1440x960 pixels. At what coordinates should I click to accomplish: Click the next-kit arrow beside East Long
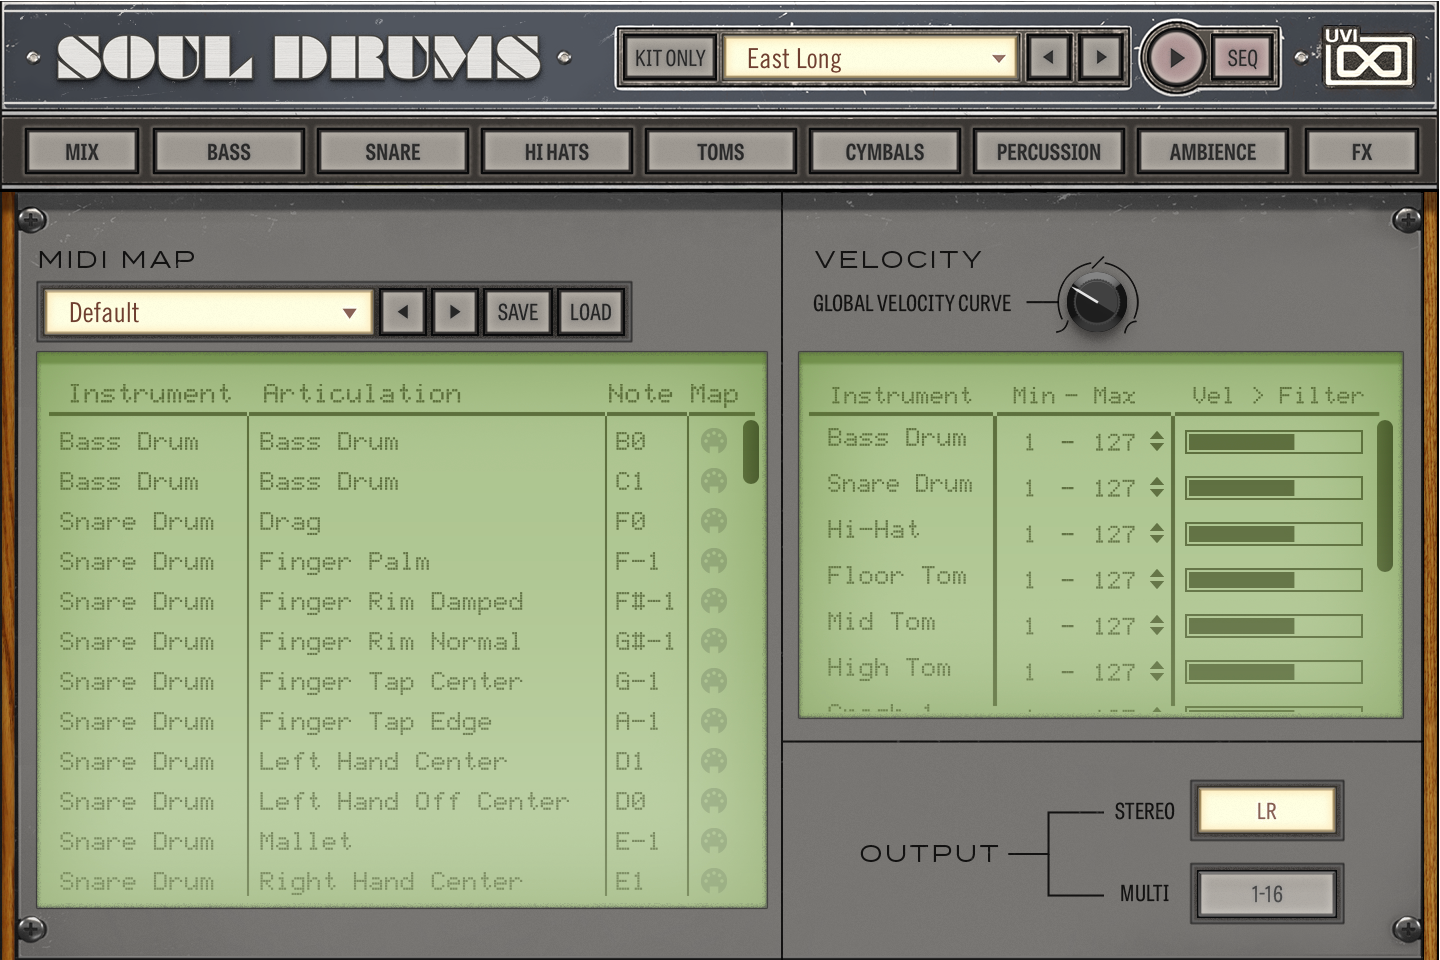1101,57
